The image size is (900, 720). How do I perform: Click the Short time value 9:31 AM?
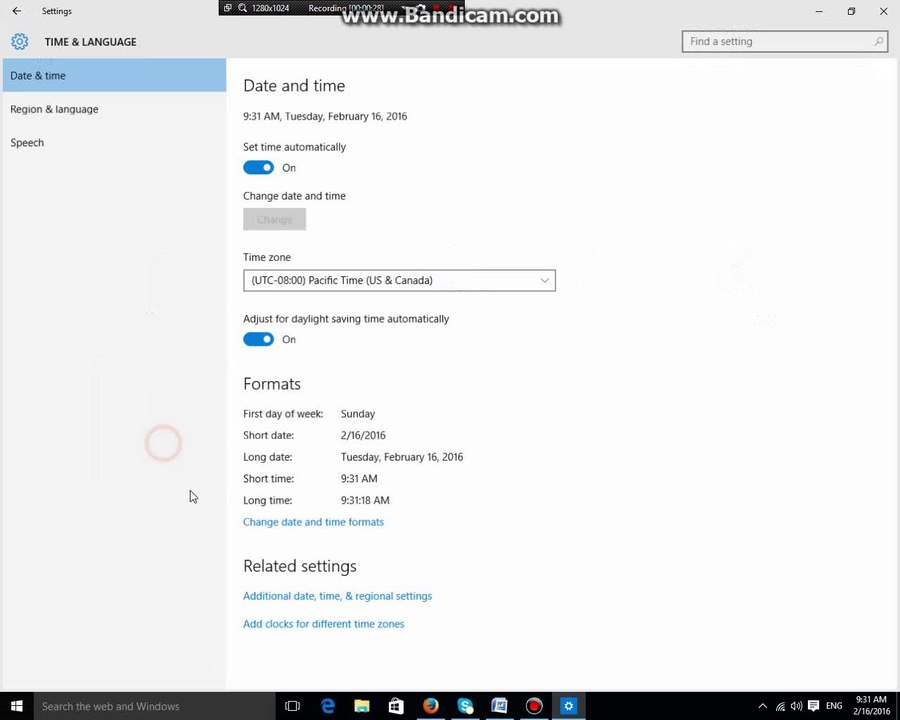click(359, 478)
